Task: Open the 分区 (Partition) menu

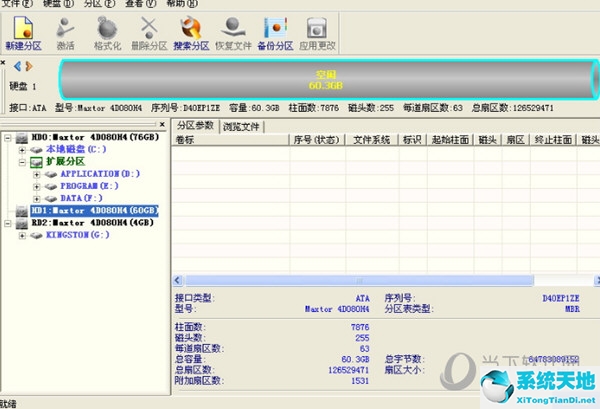Action: coord(99,3)
